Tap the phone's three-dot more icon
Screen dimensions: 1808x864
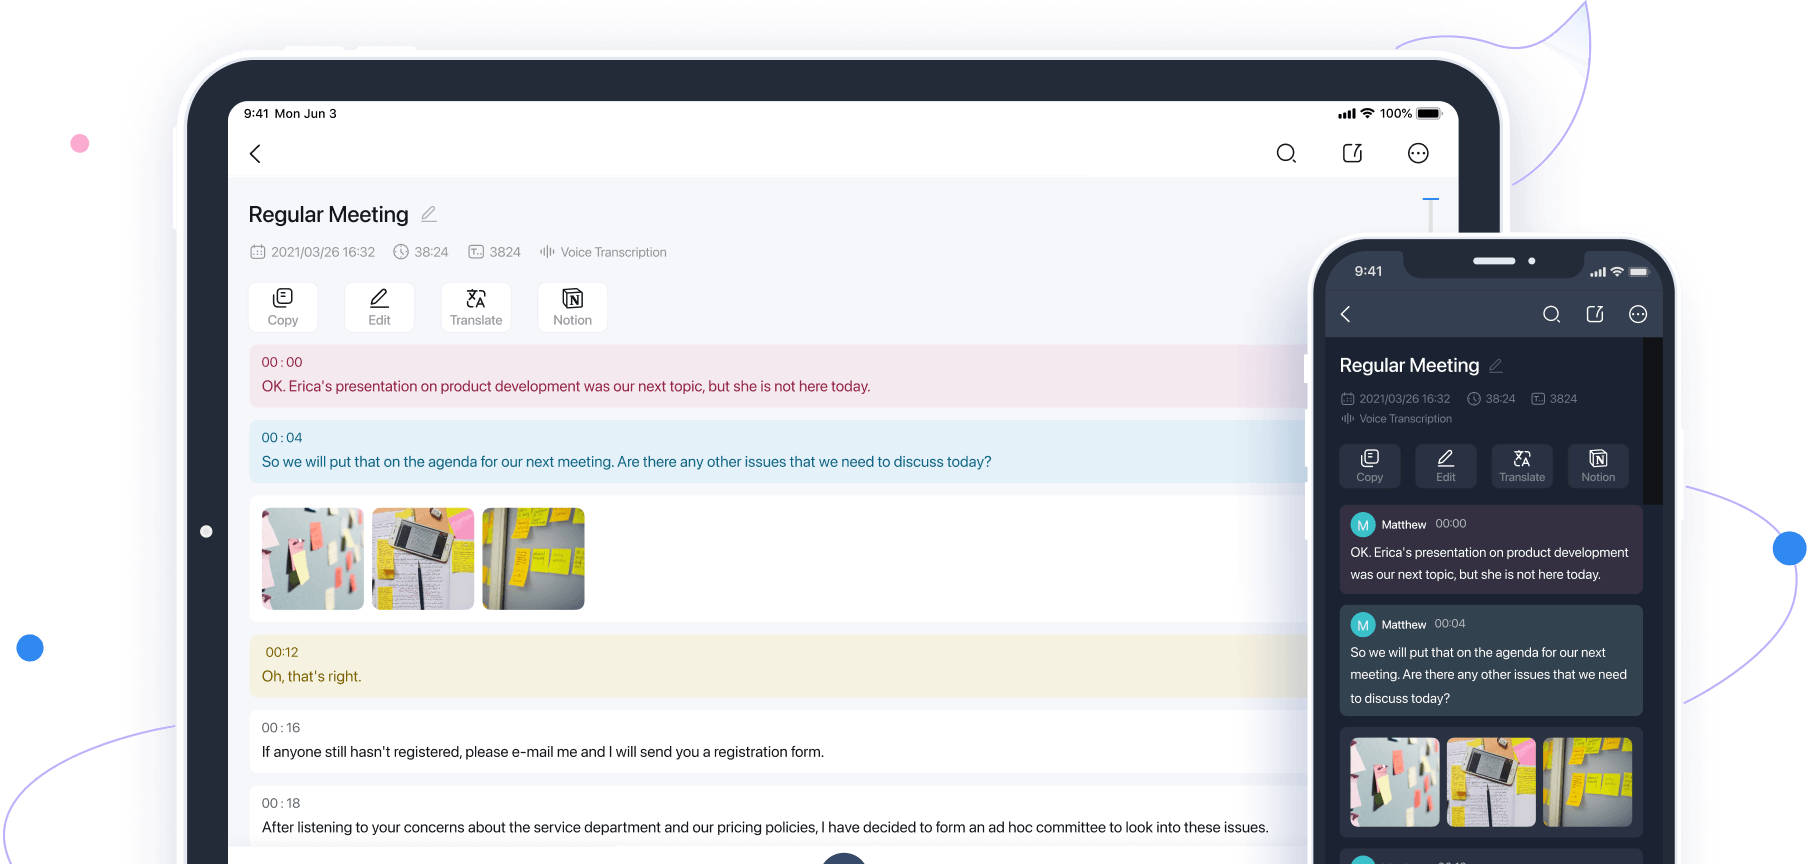point(1638,314)
